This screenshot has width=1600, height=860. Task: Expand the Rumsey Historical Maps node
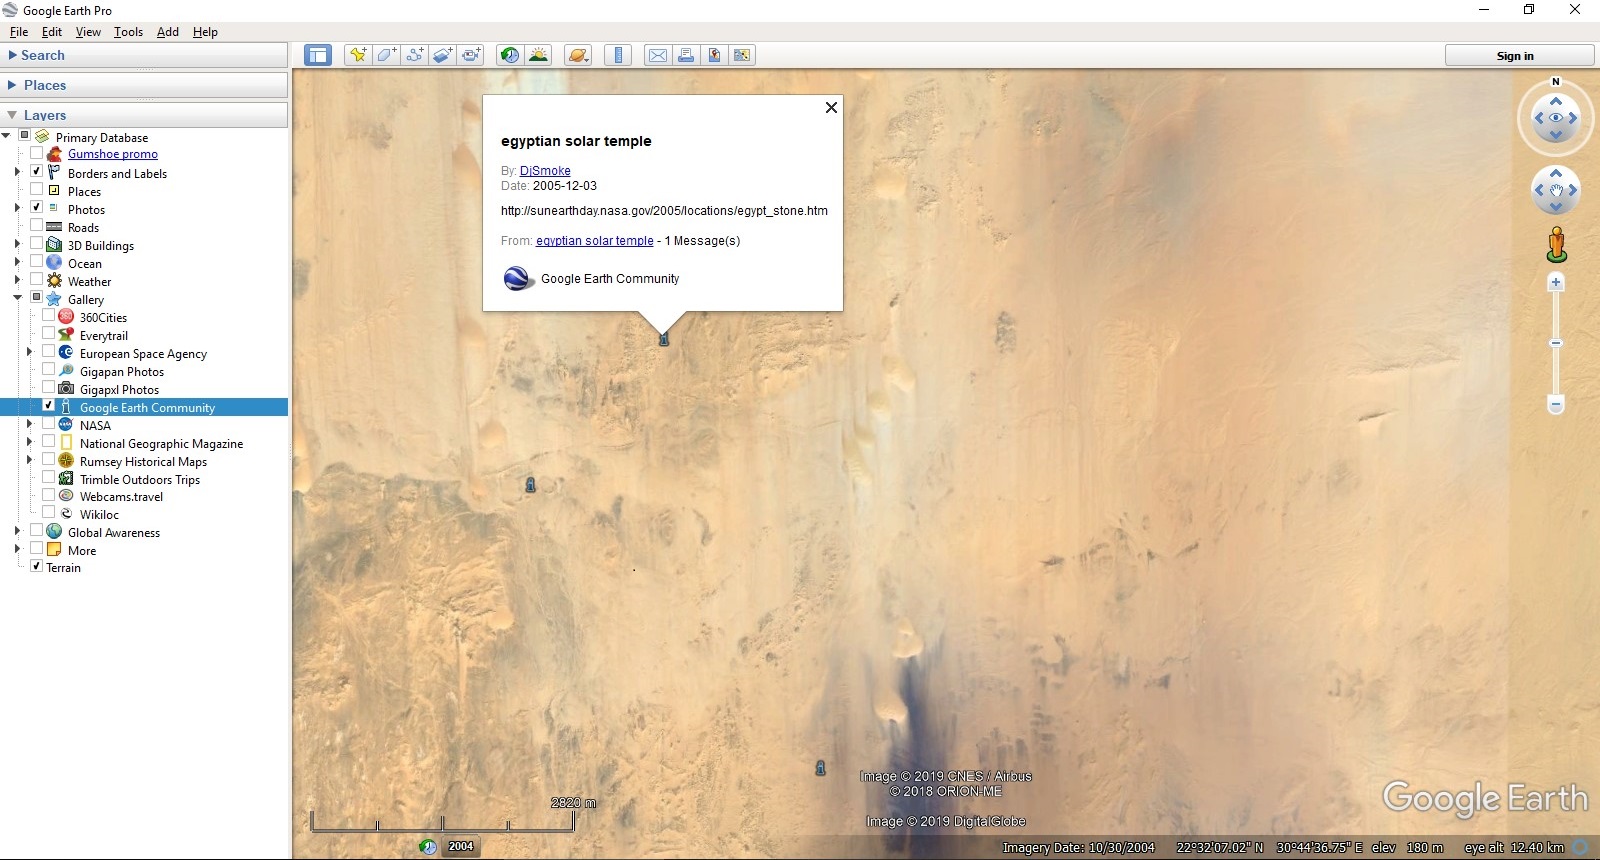(29, 460)
